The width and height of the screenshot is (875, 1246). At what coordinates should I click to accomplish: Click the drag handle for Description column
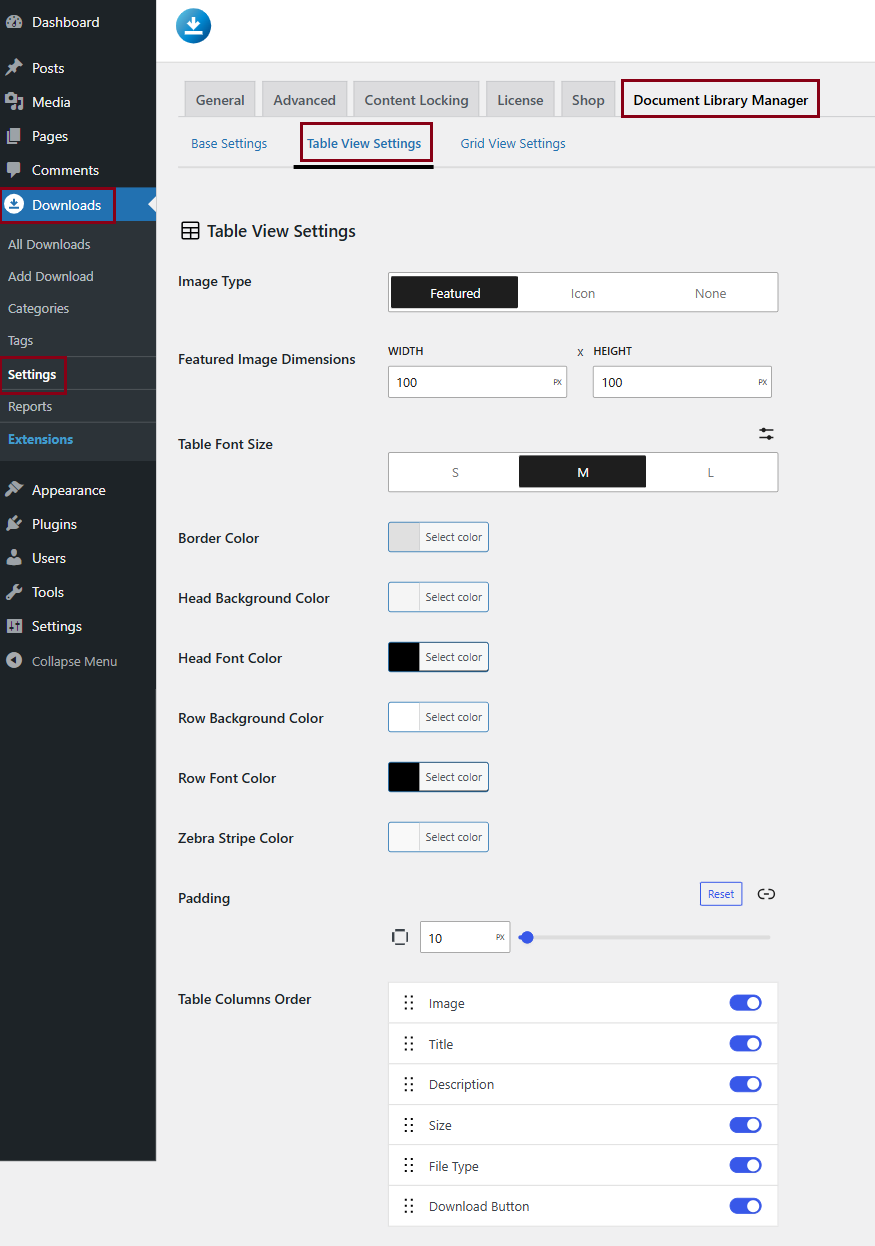408,1084
